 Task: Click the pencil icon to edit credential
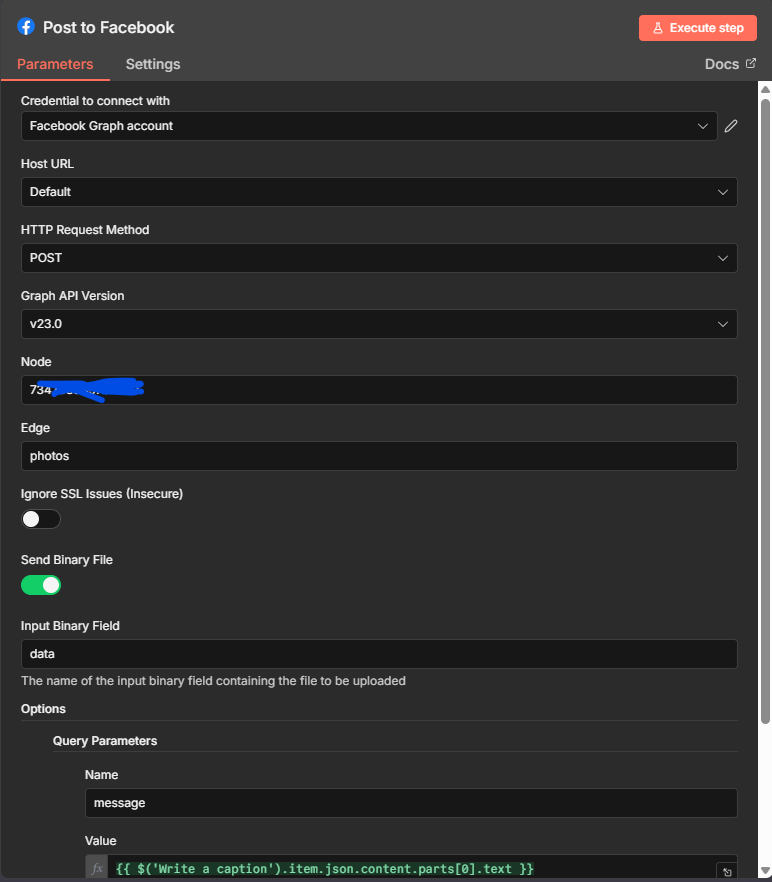731,126
